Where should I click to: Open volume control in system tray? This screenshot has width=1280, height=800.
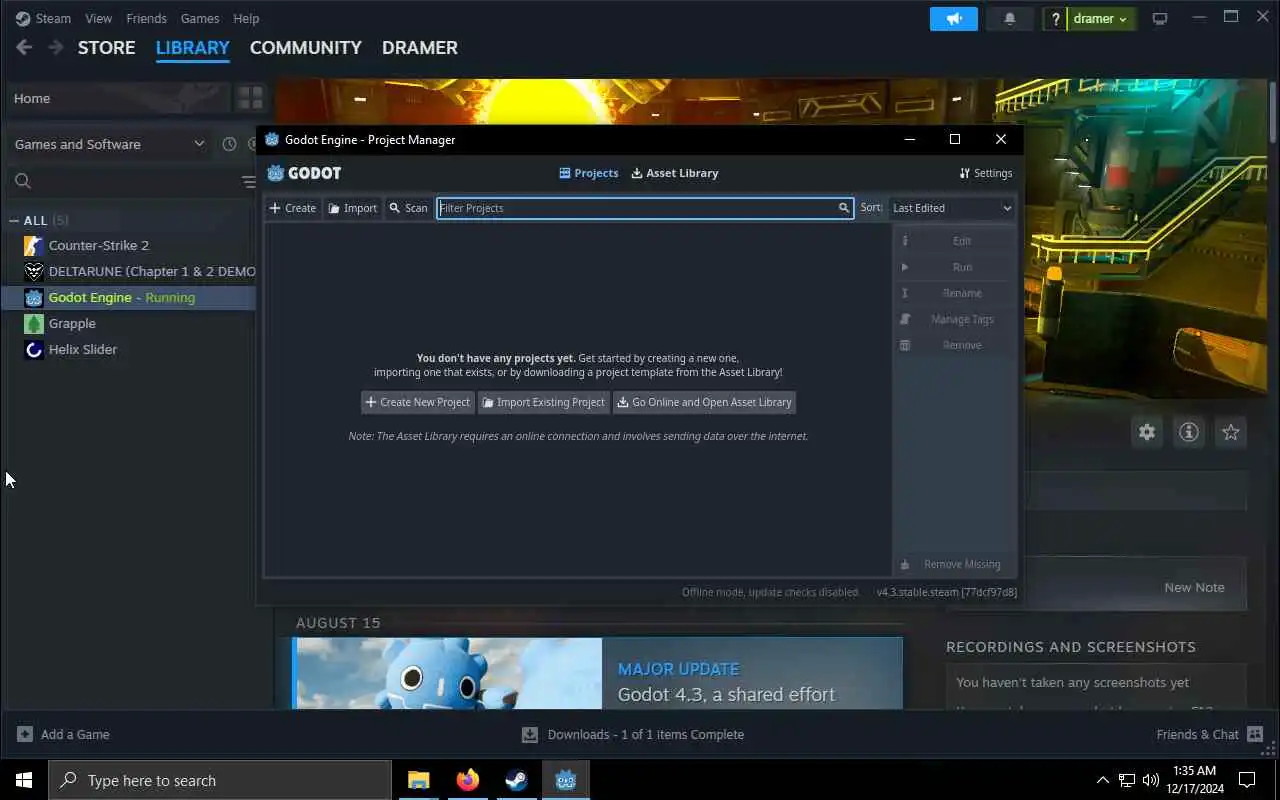[1150, 780]
